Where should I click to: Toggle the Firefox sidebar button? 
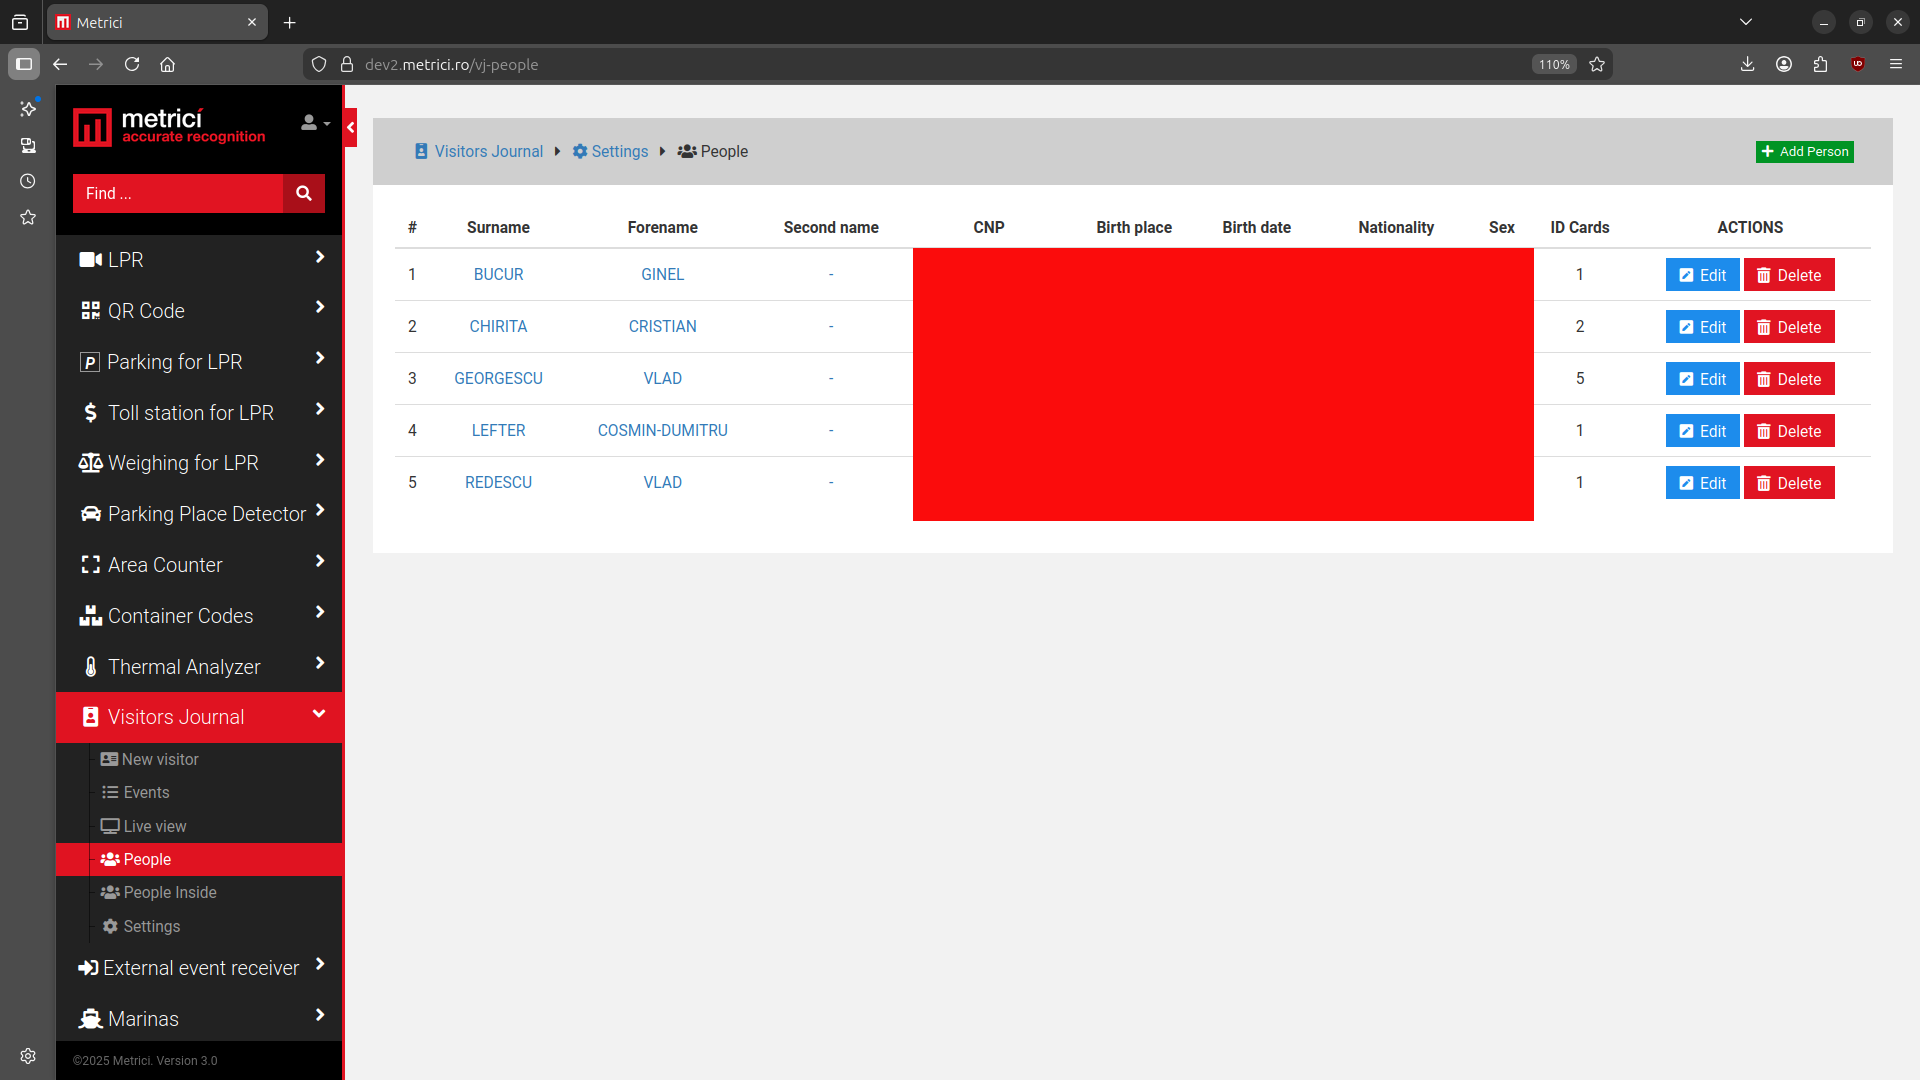pyautogui.click(x=24, y=64)
